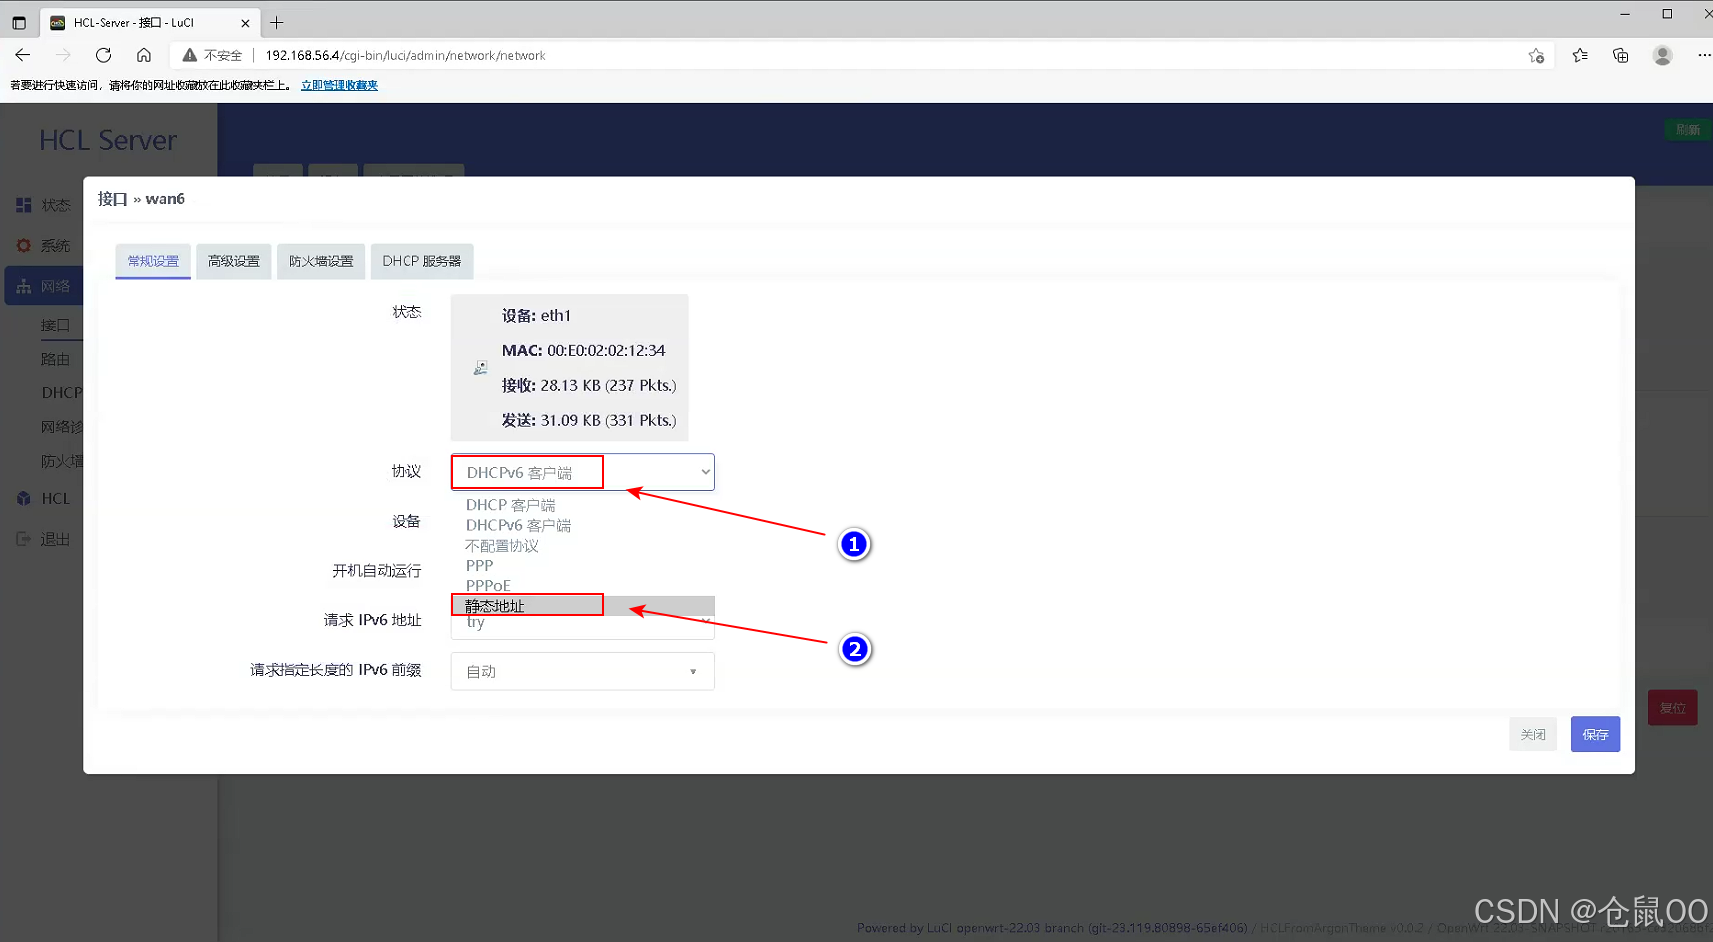Click the browser profile account icon
Screen dimensions: 1713x942
coord(1662,55)
